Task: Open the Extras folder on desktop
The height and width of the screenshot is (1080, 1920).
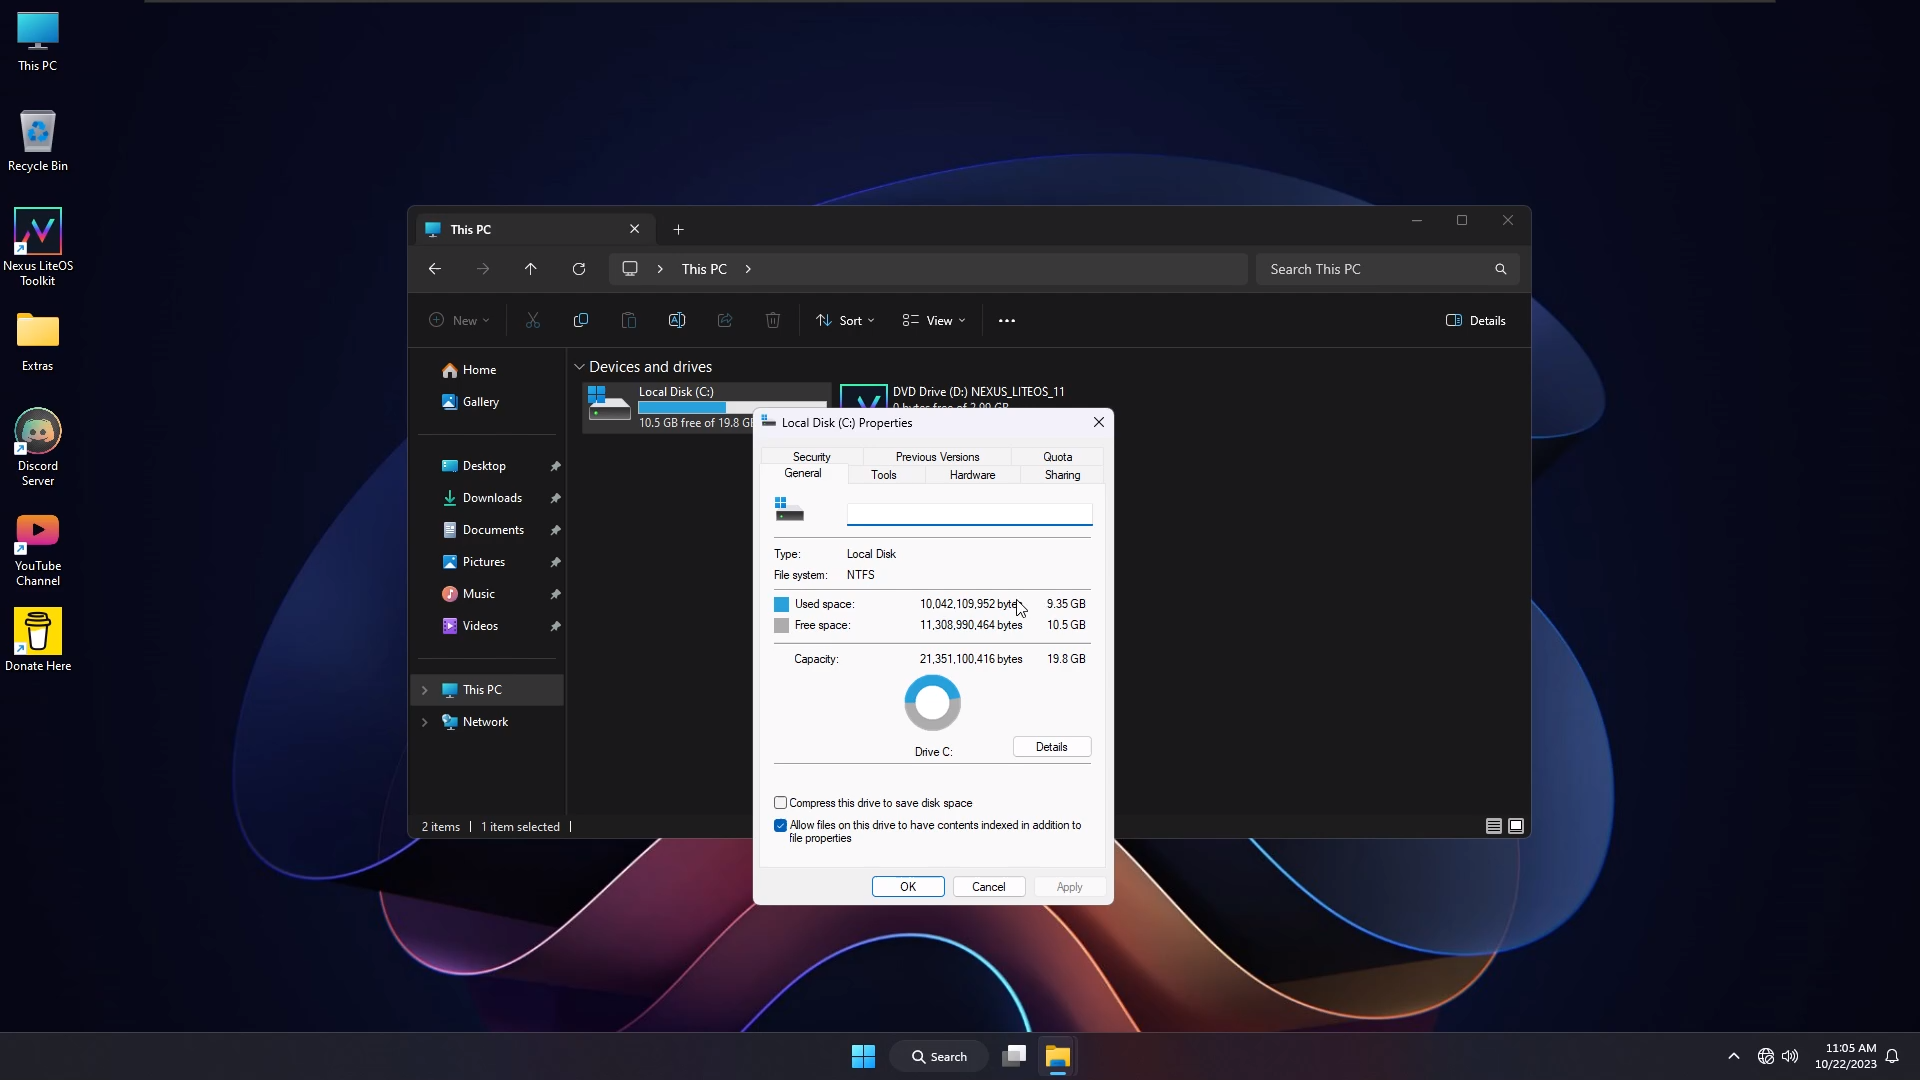Action: click(38, 342)
